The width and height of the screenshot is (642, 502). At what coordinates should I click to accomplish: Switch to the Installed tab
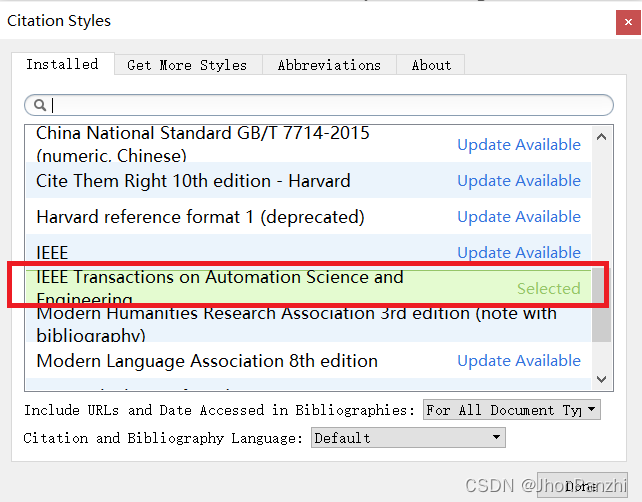63,64
